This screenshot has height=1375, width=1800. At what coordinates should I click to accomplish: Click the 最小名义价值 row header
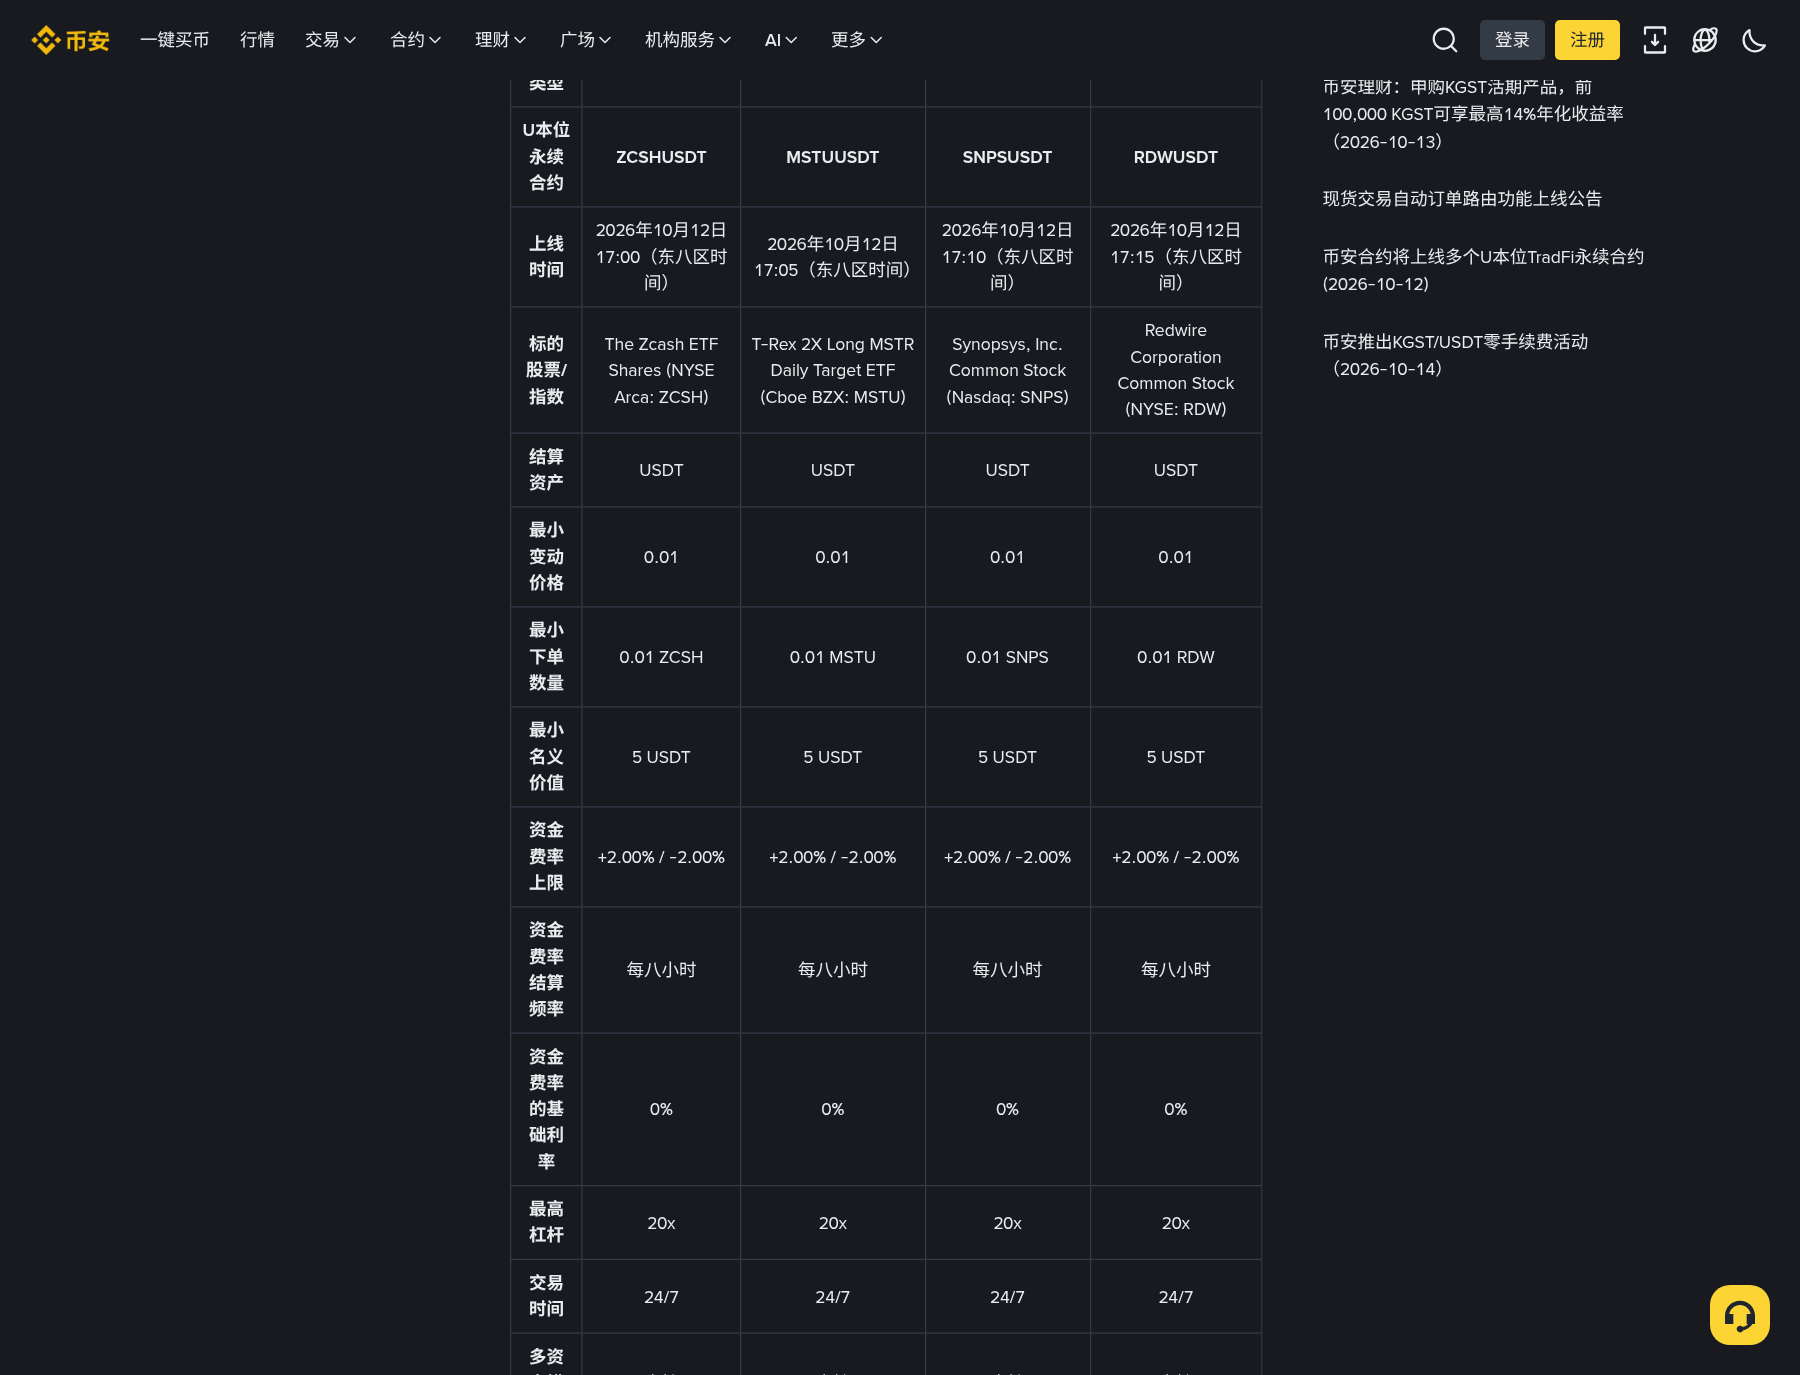click(546, 757)
